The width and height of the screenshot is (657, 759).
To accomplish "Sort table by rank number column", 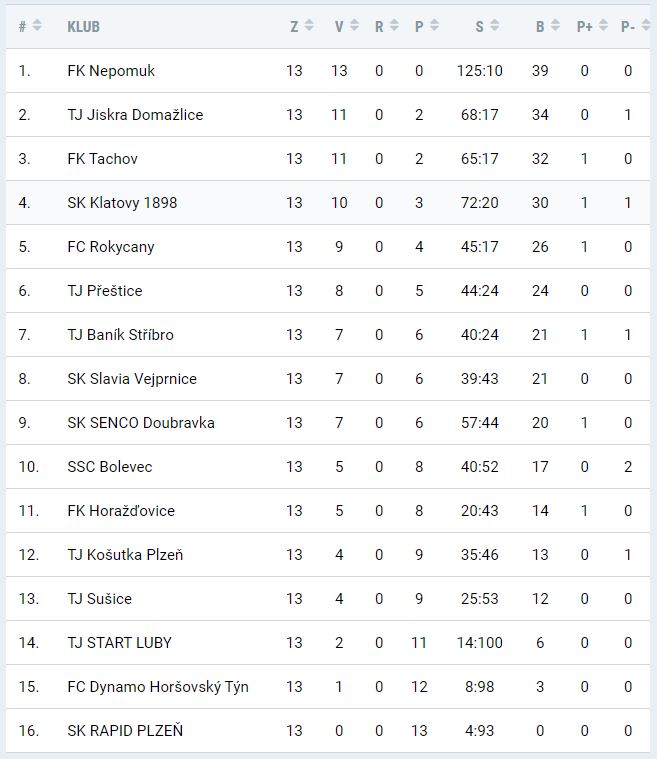I will point(37,27).
